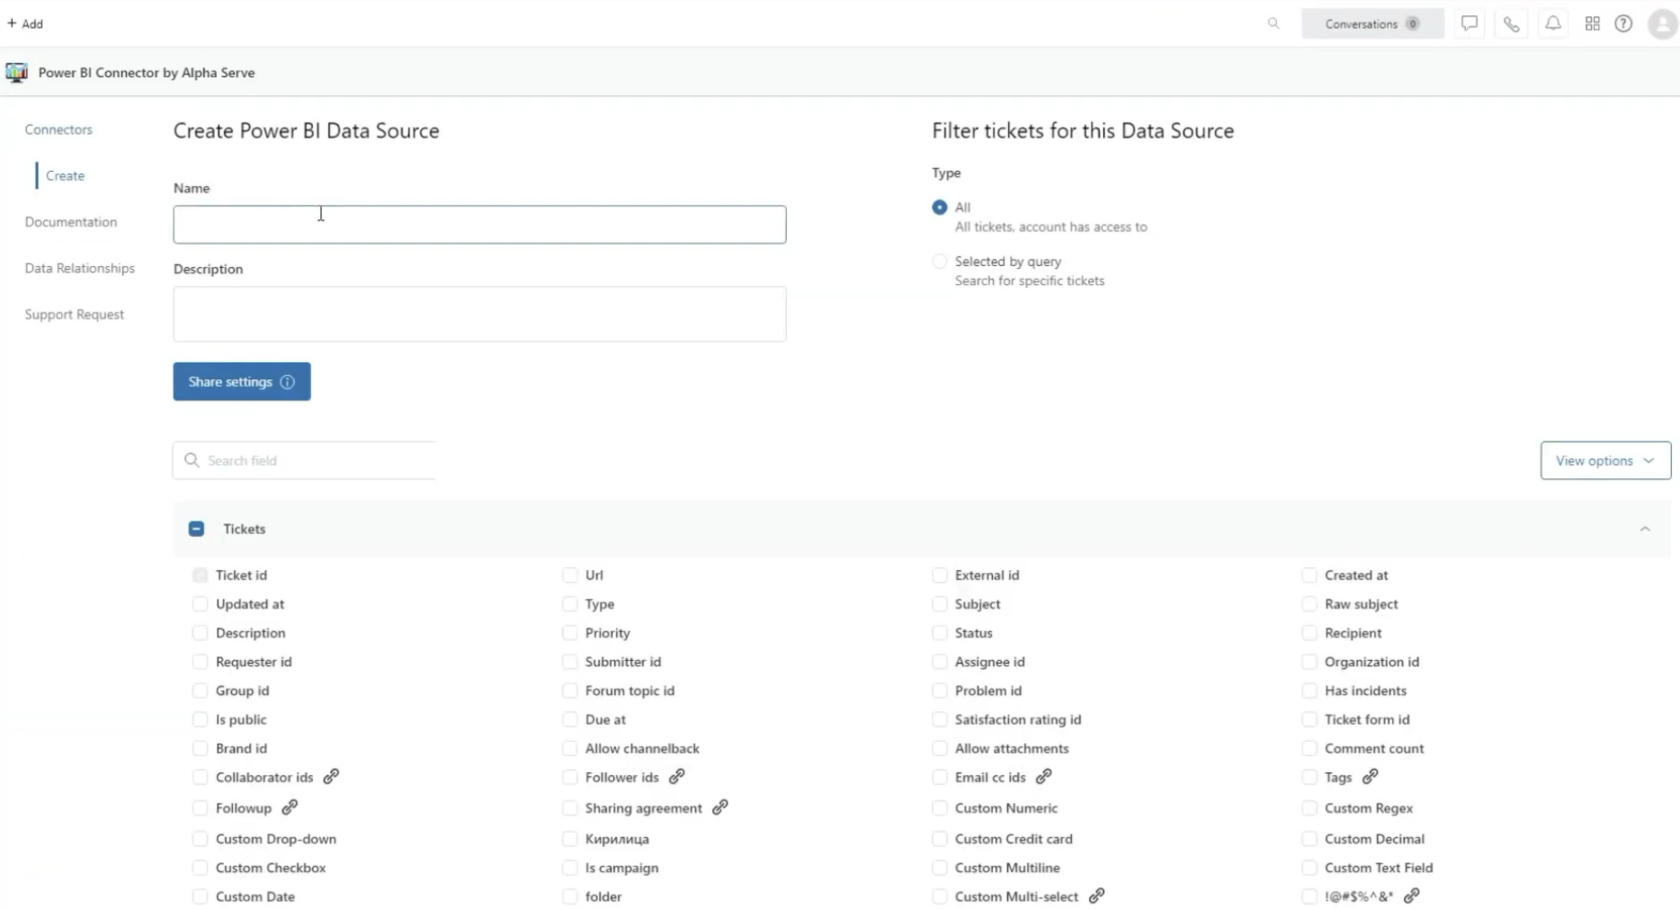The width and height of the screenshot is (1680, 909).
Task: Open the chat messaging icon
Action: [1469, 23]
